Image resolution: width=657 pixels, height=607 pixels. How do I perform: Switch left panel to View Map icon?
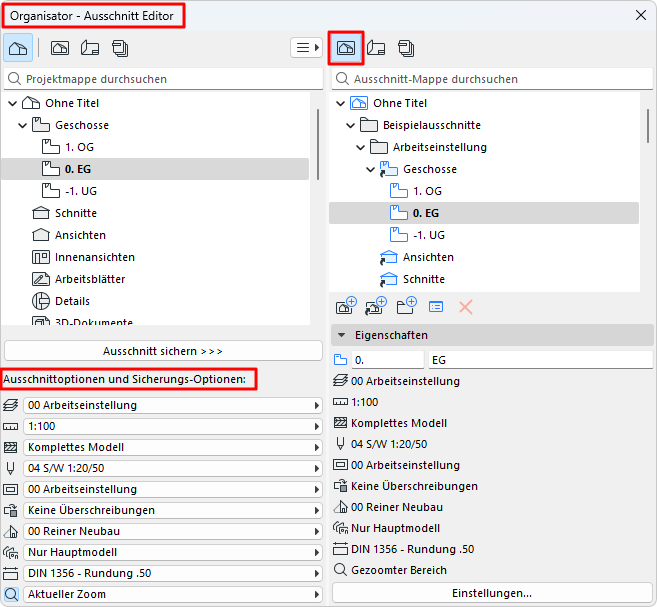[60, 48]
